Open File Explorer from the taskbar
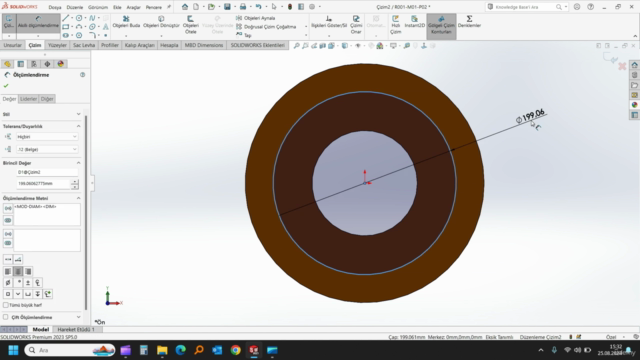This screenshot has height=360, width=640. [x=162, y=350]
